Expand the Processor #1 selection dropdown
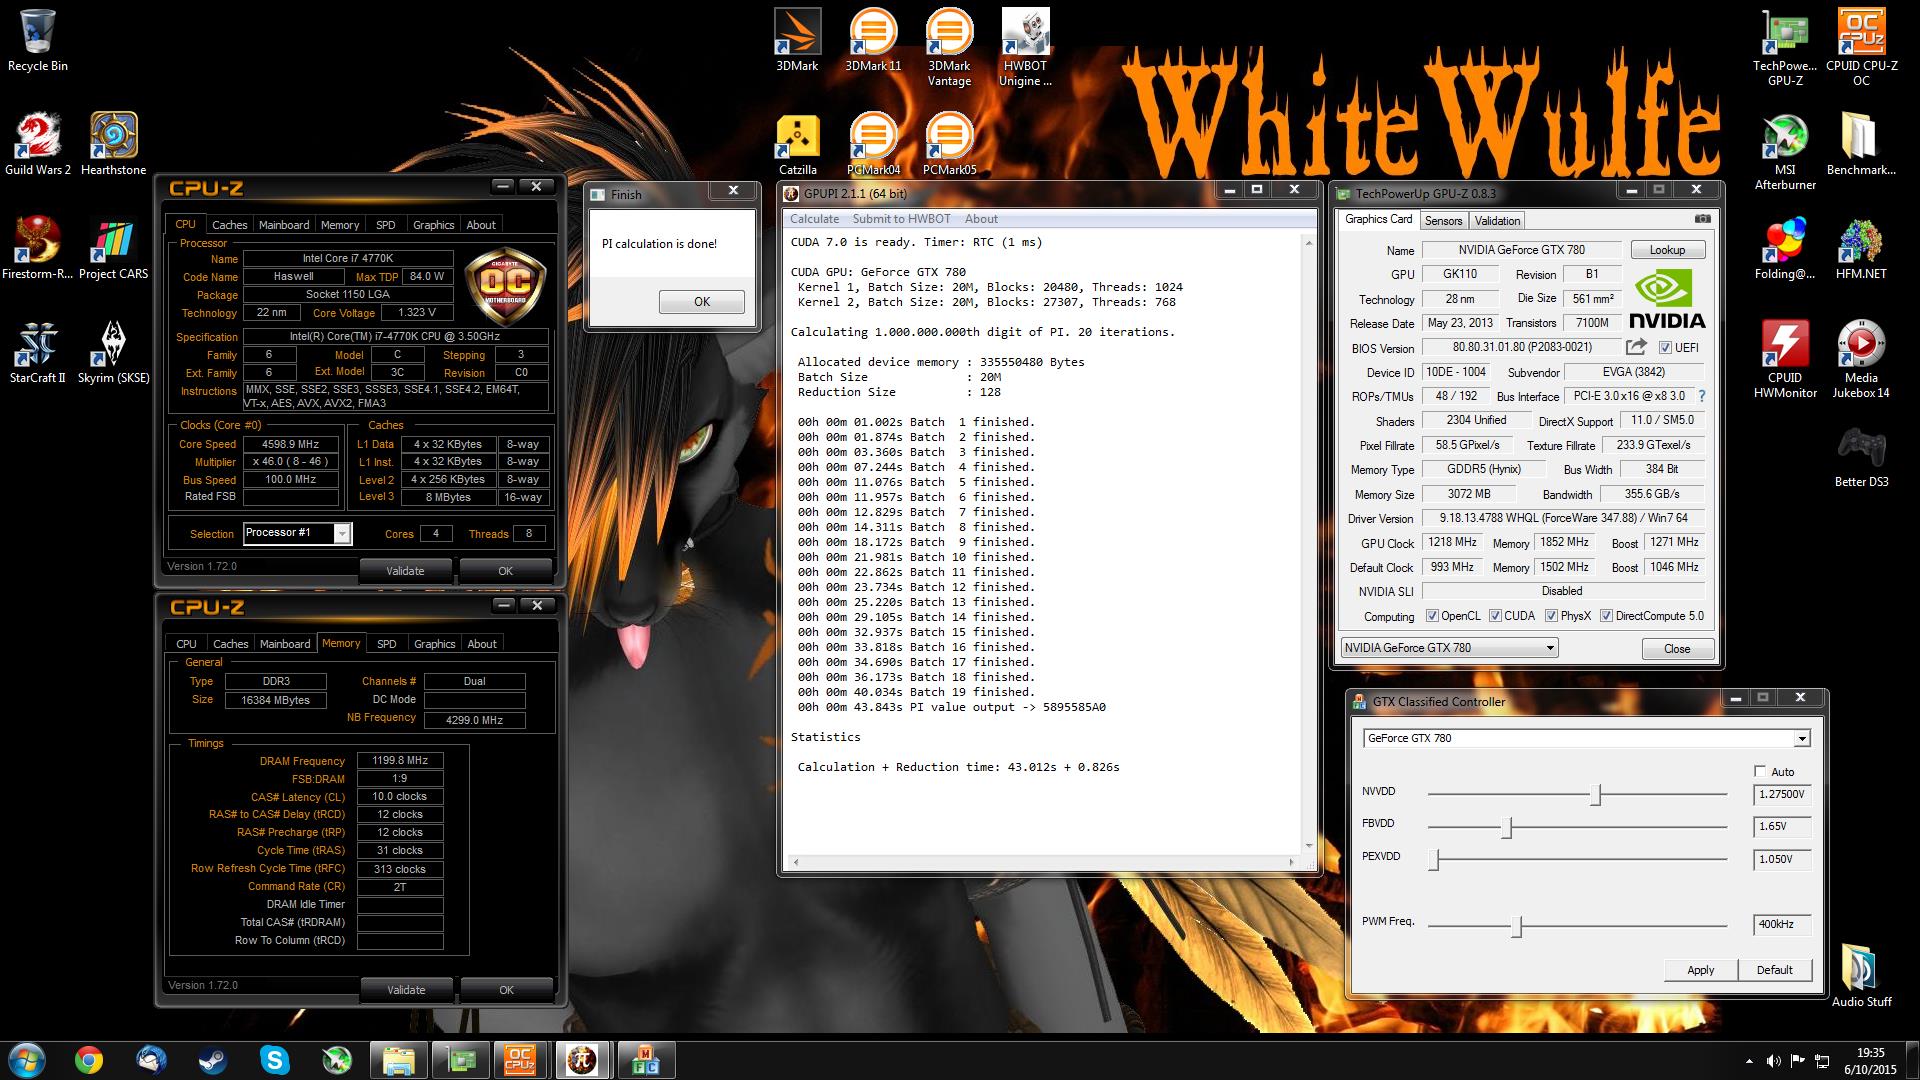Image resolution: width=1920 pixels, height=1080 pixels. [342, 534]
